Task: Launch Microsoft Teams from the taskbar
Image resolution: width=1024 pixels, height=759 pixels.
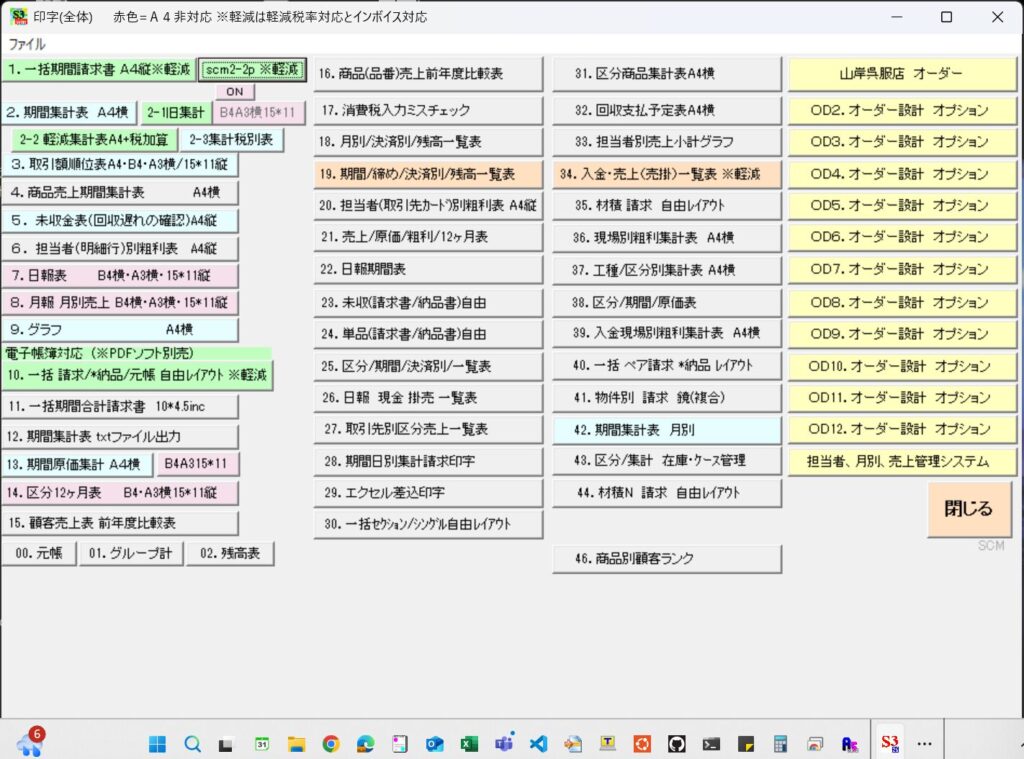Action: pyautogui.click(x=504, y=743)
